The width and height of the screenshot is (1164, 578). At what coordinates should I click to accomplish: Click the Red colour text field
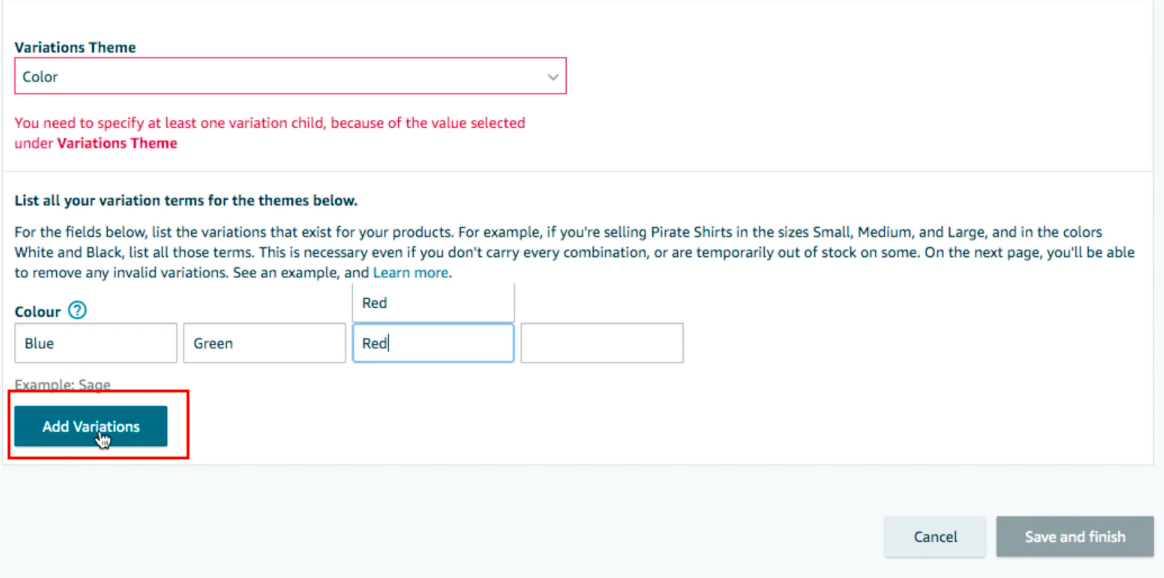point(433,343)
